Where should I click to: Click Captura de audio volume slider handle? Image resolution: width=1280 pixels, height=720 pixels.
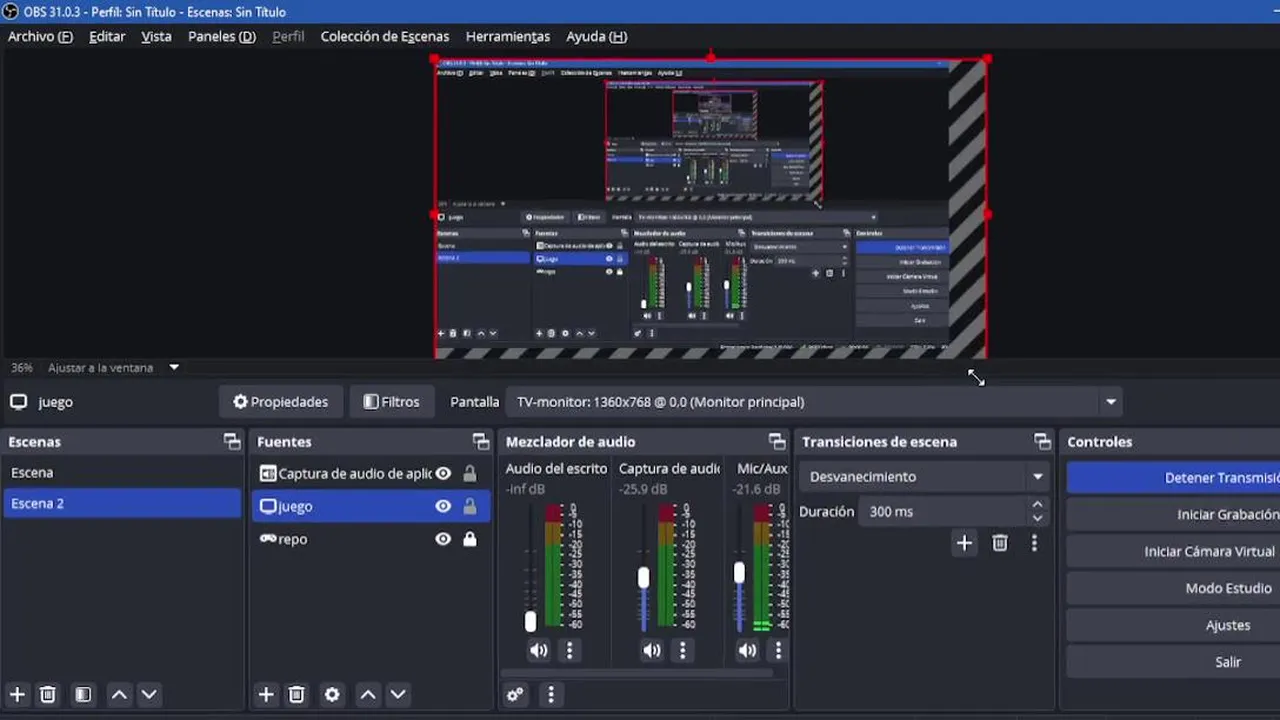pos(644,577)
